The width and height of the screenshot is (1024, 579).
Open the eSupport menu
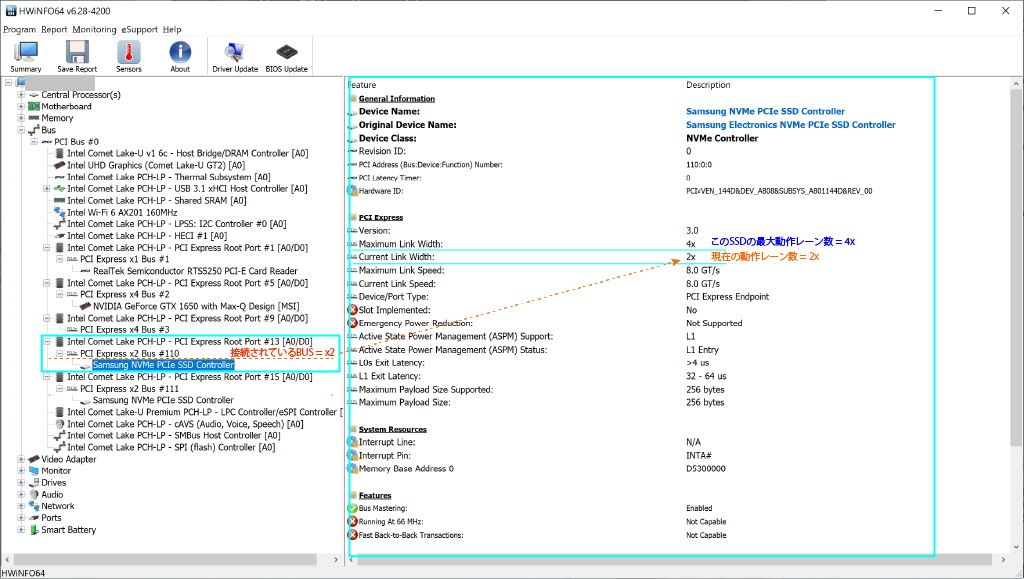pyautogui.click(x=140, y=30)
